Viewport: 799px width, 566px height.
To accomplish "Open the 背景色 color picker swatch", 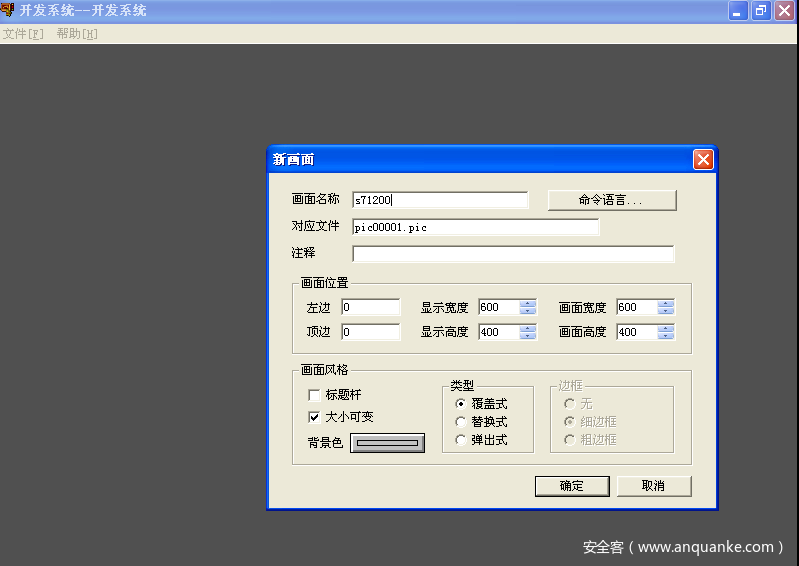I will (387, 443).
